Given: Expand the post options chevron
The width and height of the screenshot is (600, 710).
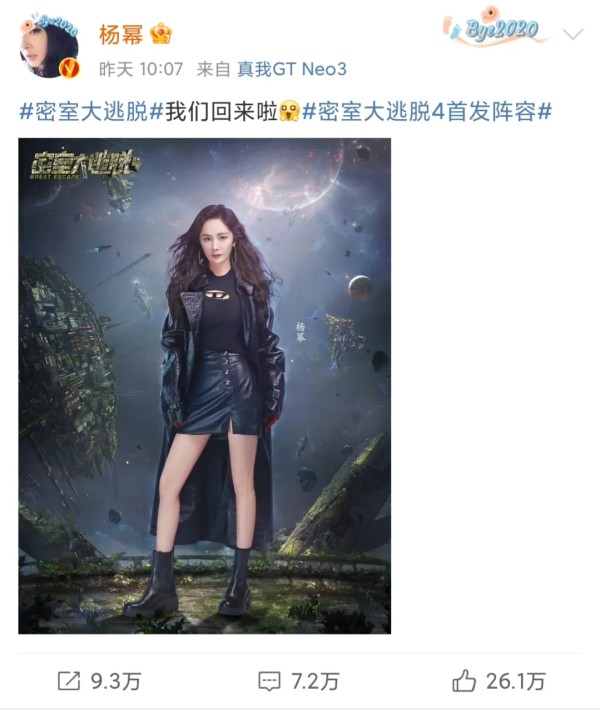Looking at the screenshot, I should coord(573,34).
